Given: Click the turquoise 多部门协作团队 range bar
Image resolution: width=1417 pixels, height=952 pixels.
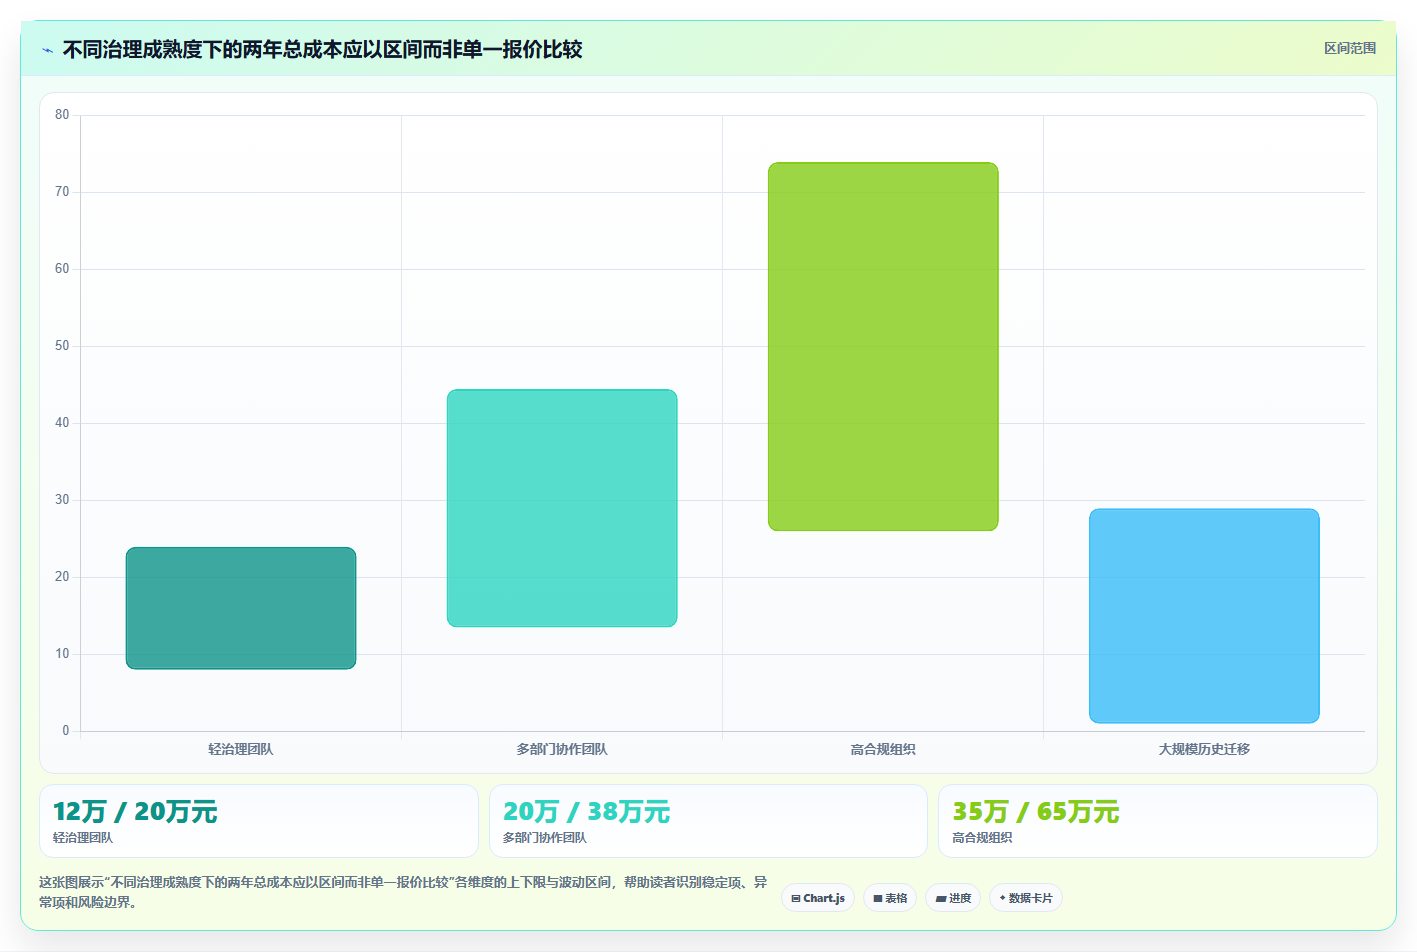Looking at the screenshot, I should coord(562,508).
